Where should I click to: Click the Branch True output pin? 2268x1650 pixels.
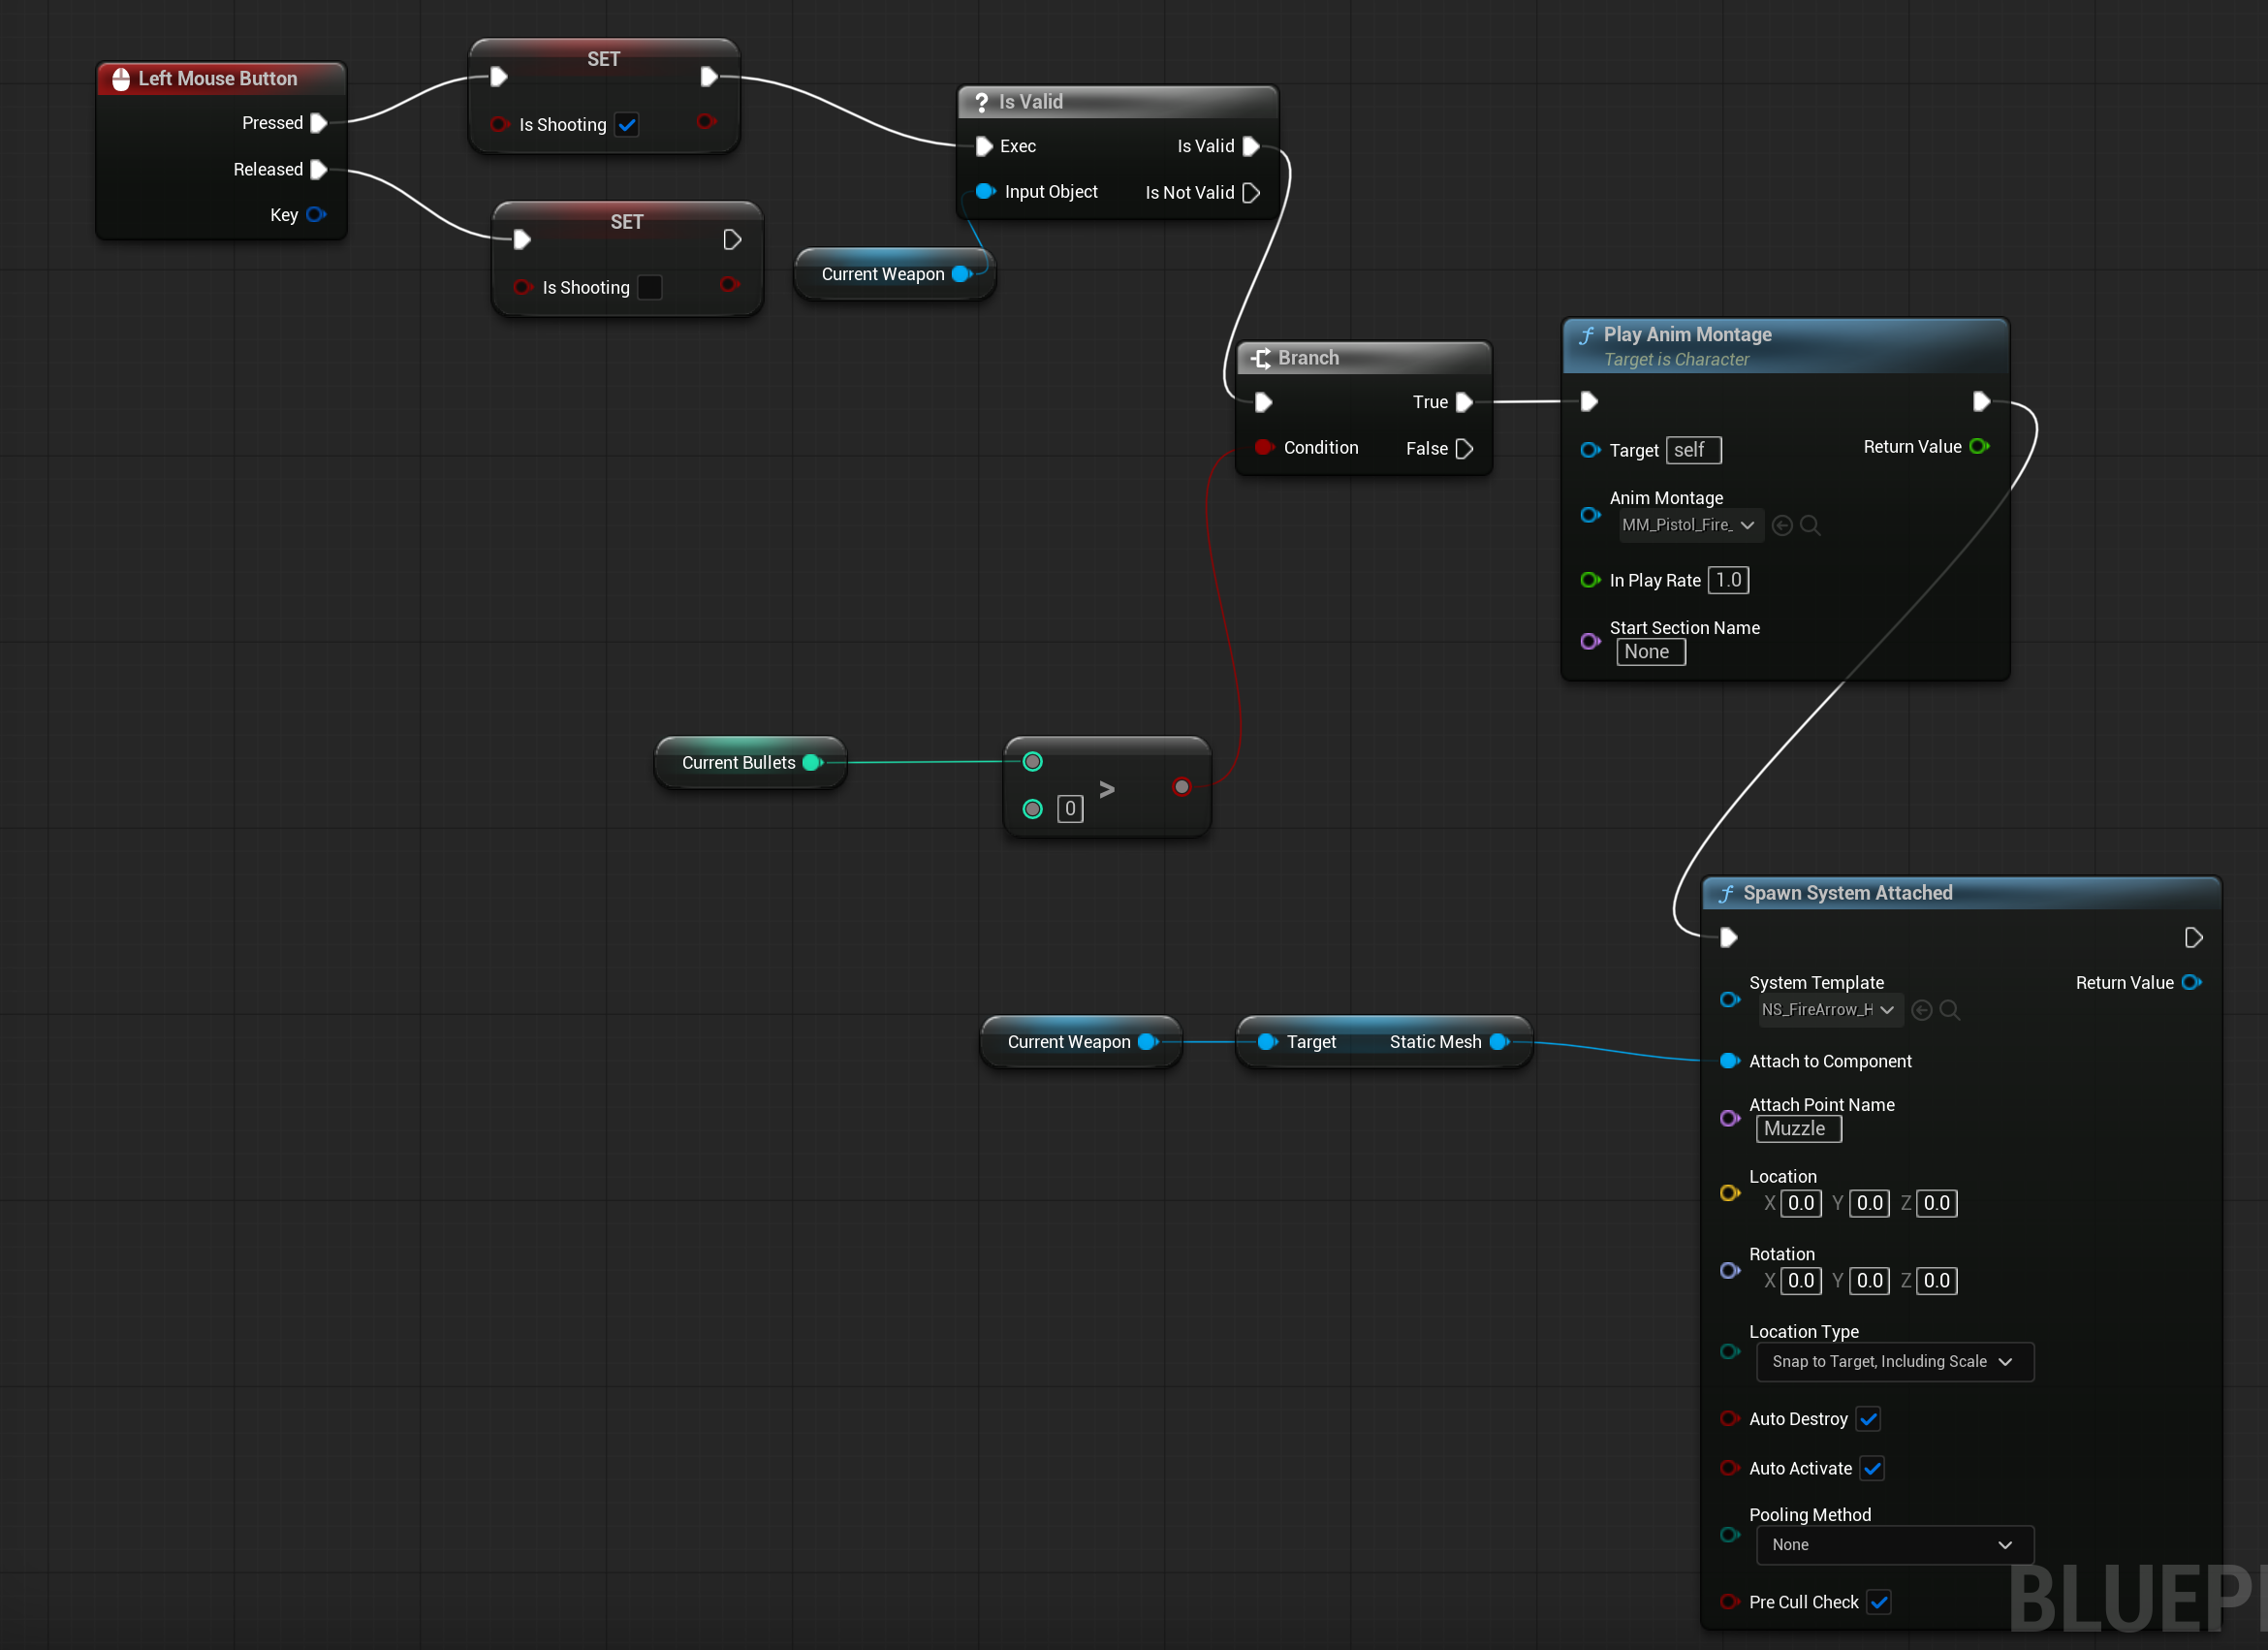(1465, 402)
